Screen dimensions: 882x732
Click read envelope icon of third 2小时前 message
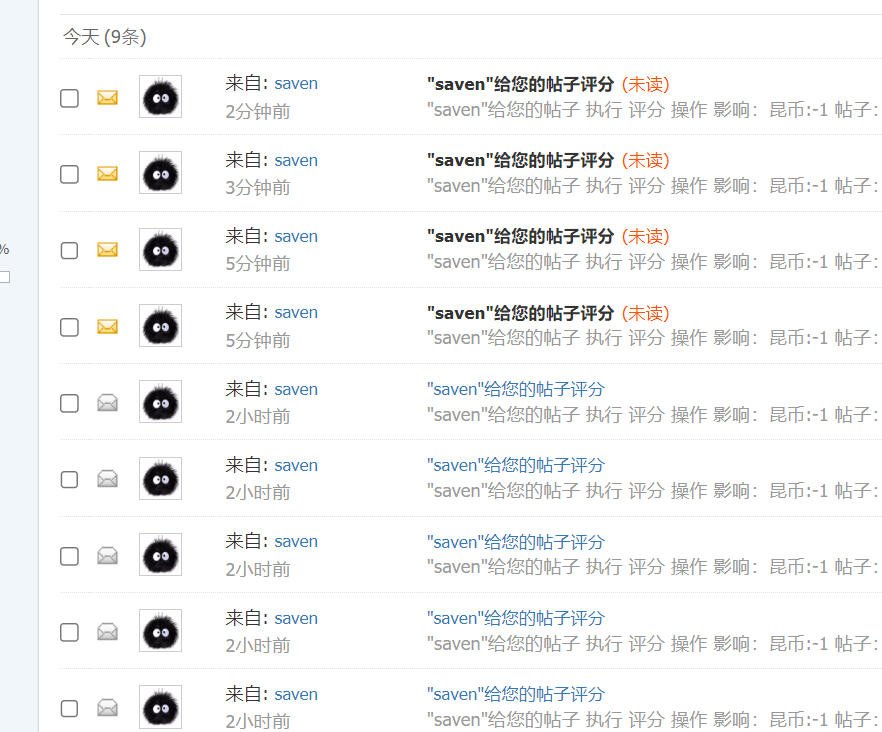click(107, 556)
